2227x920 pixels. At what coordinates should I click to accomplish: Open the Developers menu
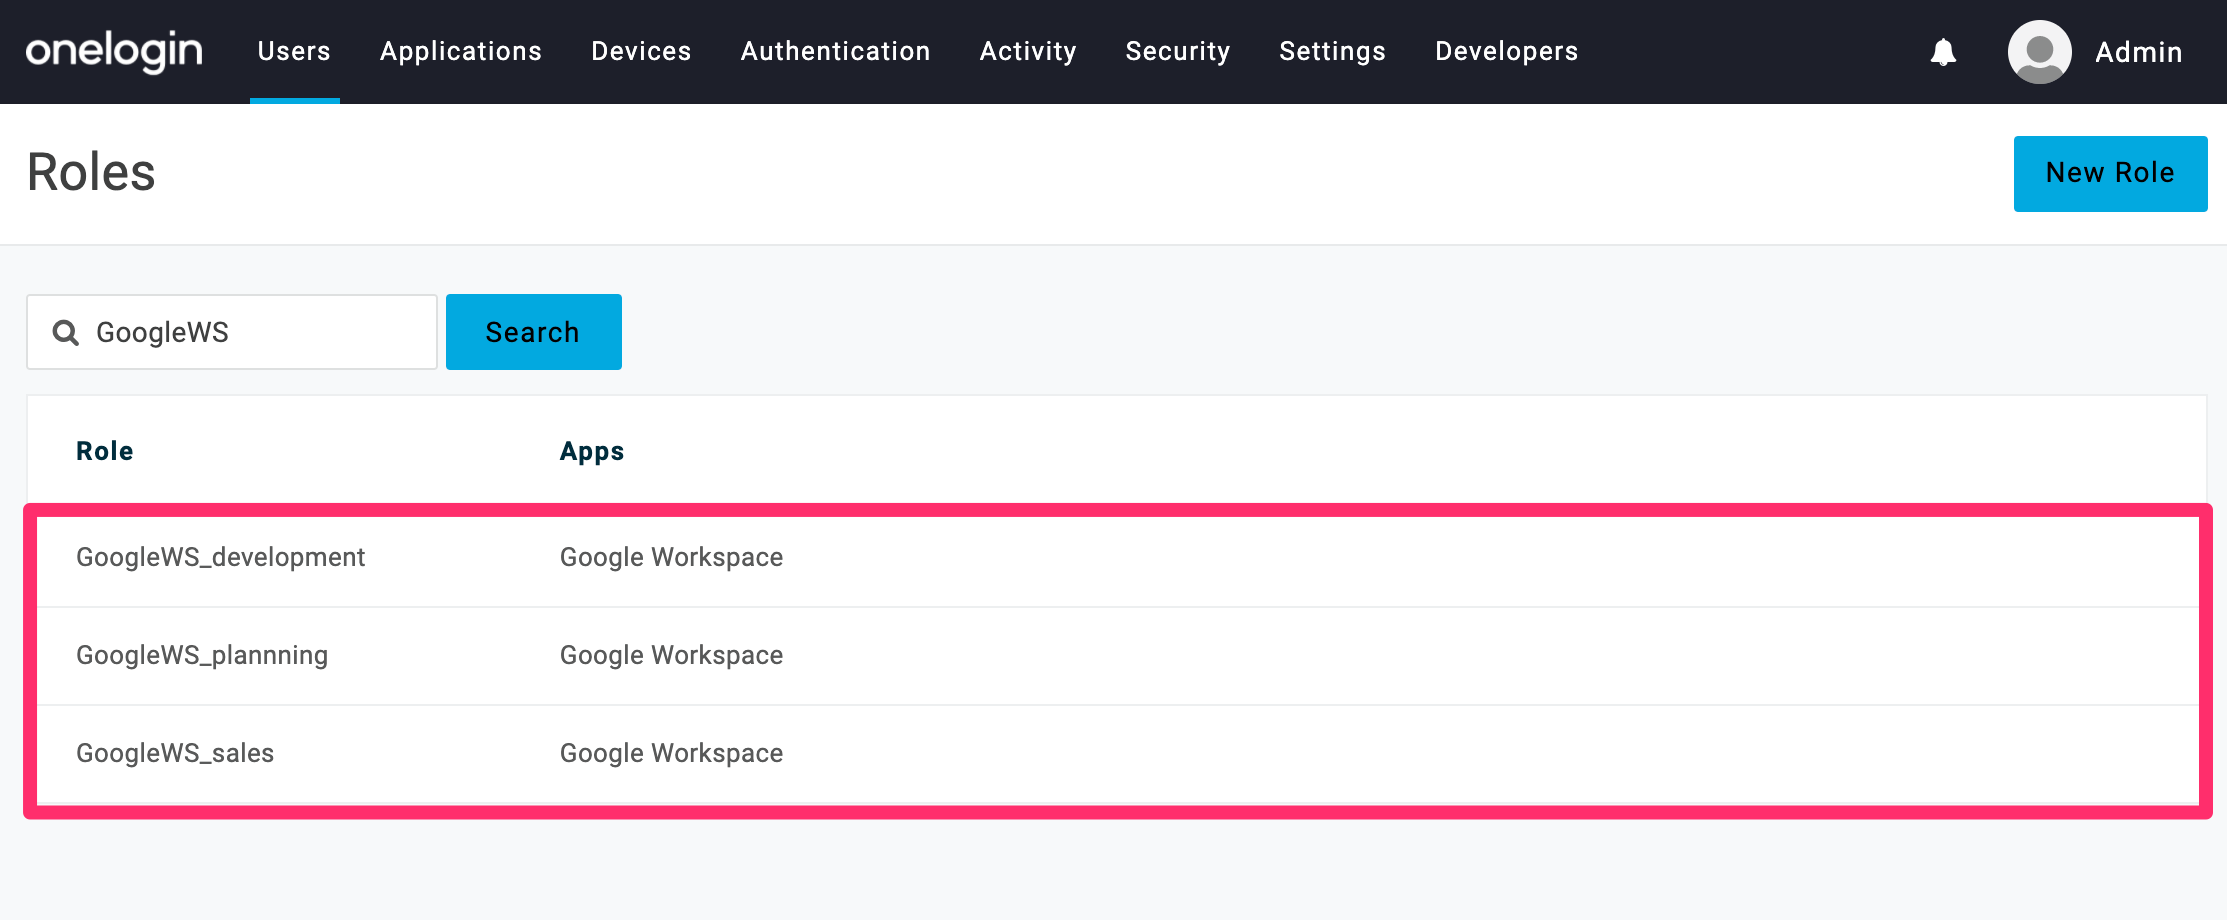(1507, 51)
